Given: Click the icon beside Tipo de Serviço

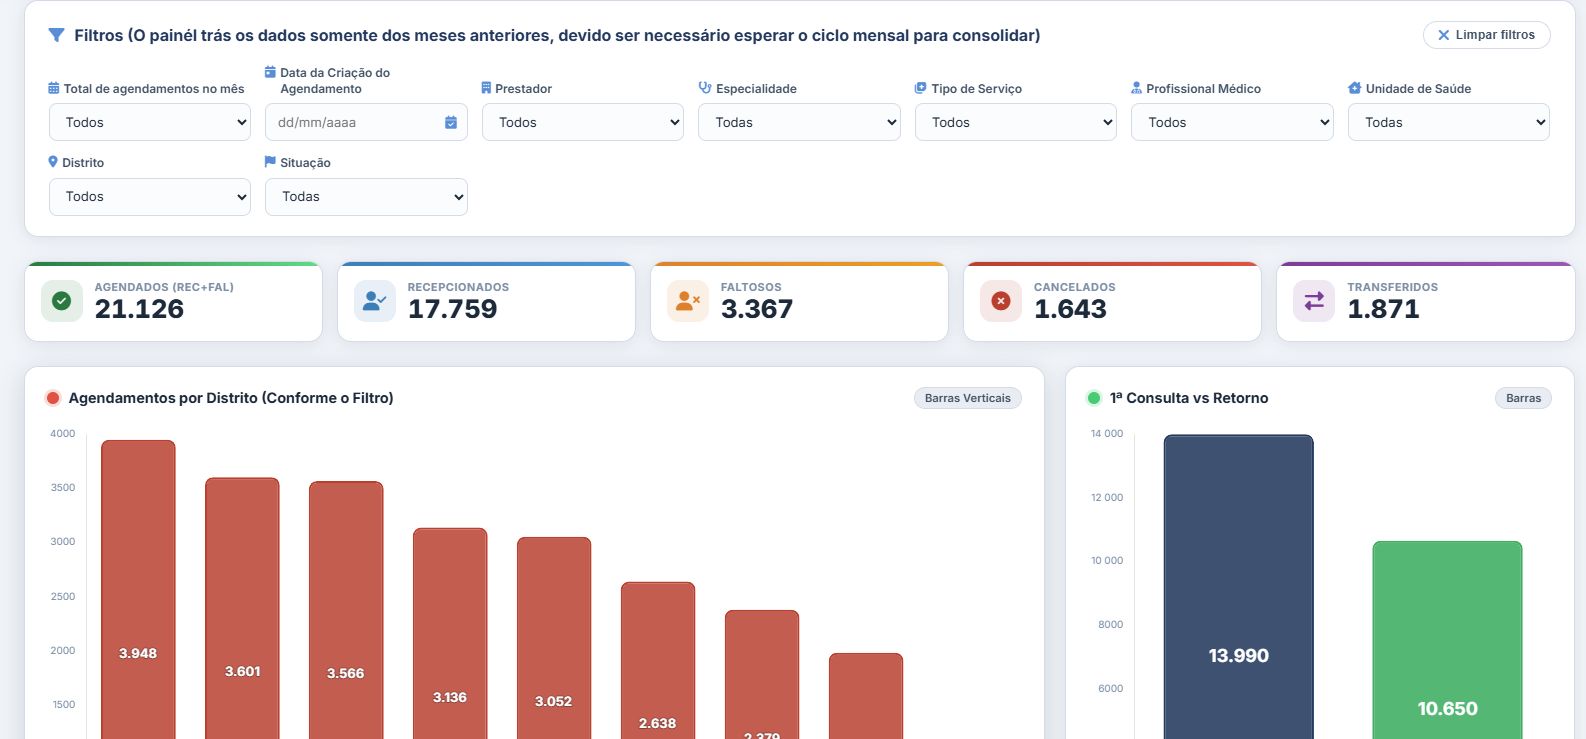Looking at the screenshot, I should pos(920,88).
